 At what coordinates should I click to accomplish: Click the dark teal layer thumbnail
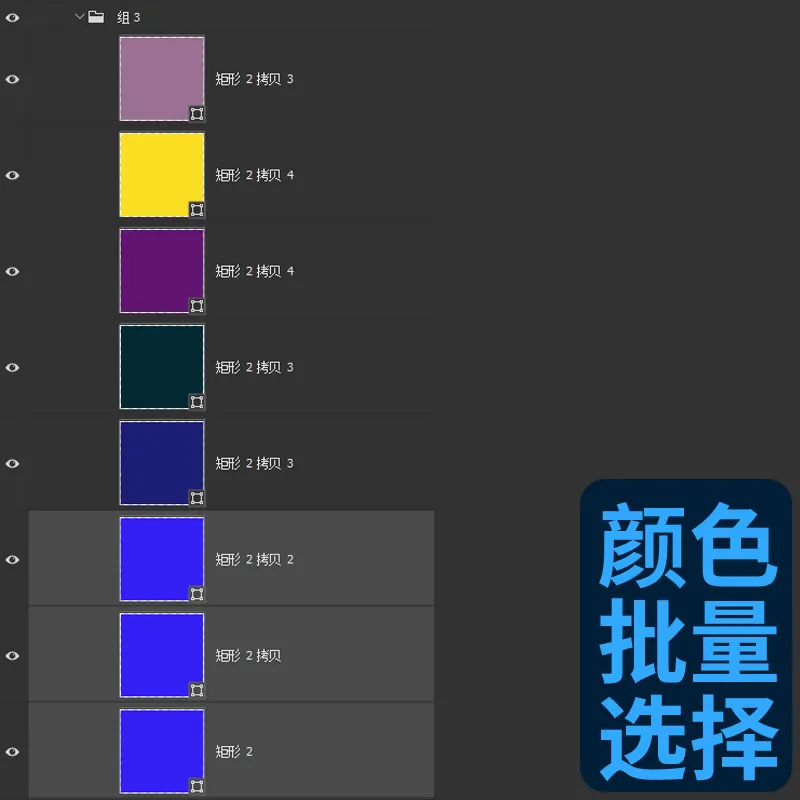pyautogui.click(x=161, y=366)
